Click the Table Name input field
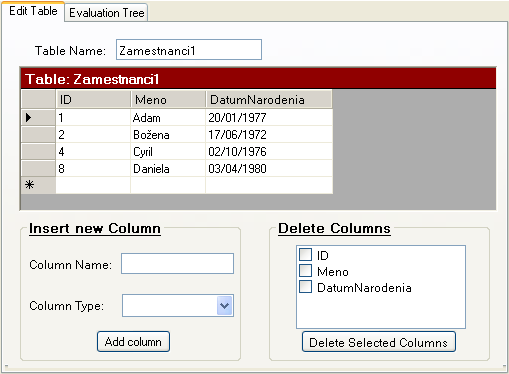Viewport: 509px width, 374px height. tap(189, 50)
